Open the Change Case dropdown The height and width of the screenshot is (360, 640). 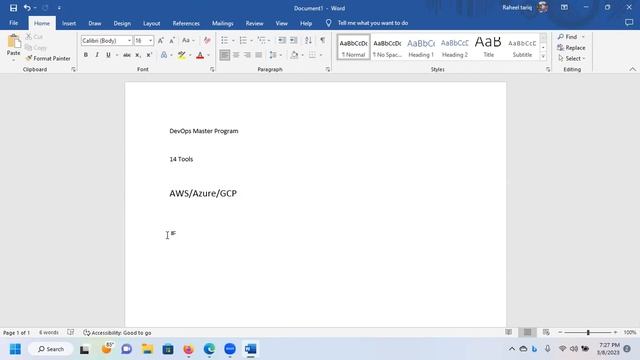click(188, 40)
